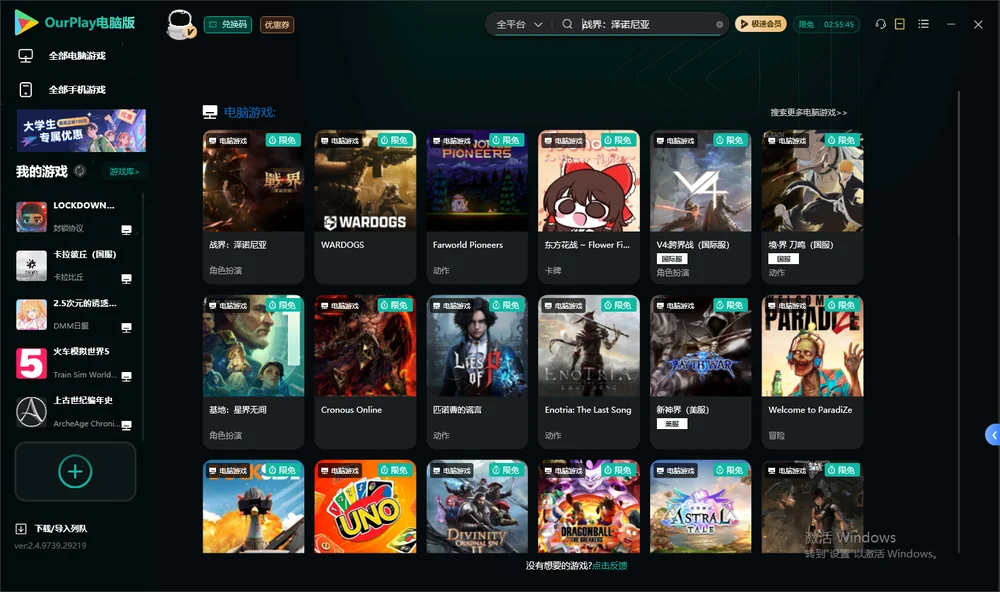Open the 极速会员 membership button
The width and height of the screenshot is (1000, 592).
(x=761, y=24)
